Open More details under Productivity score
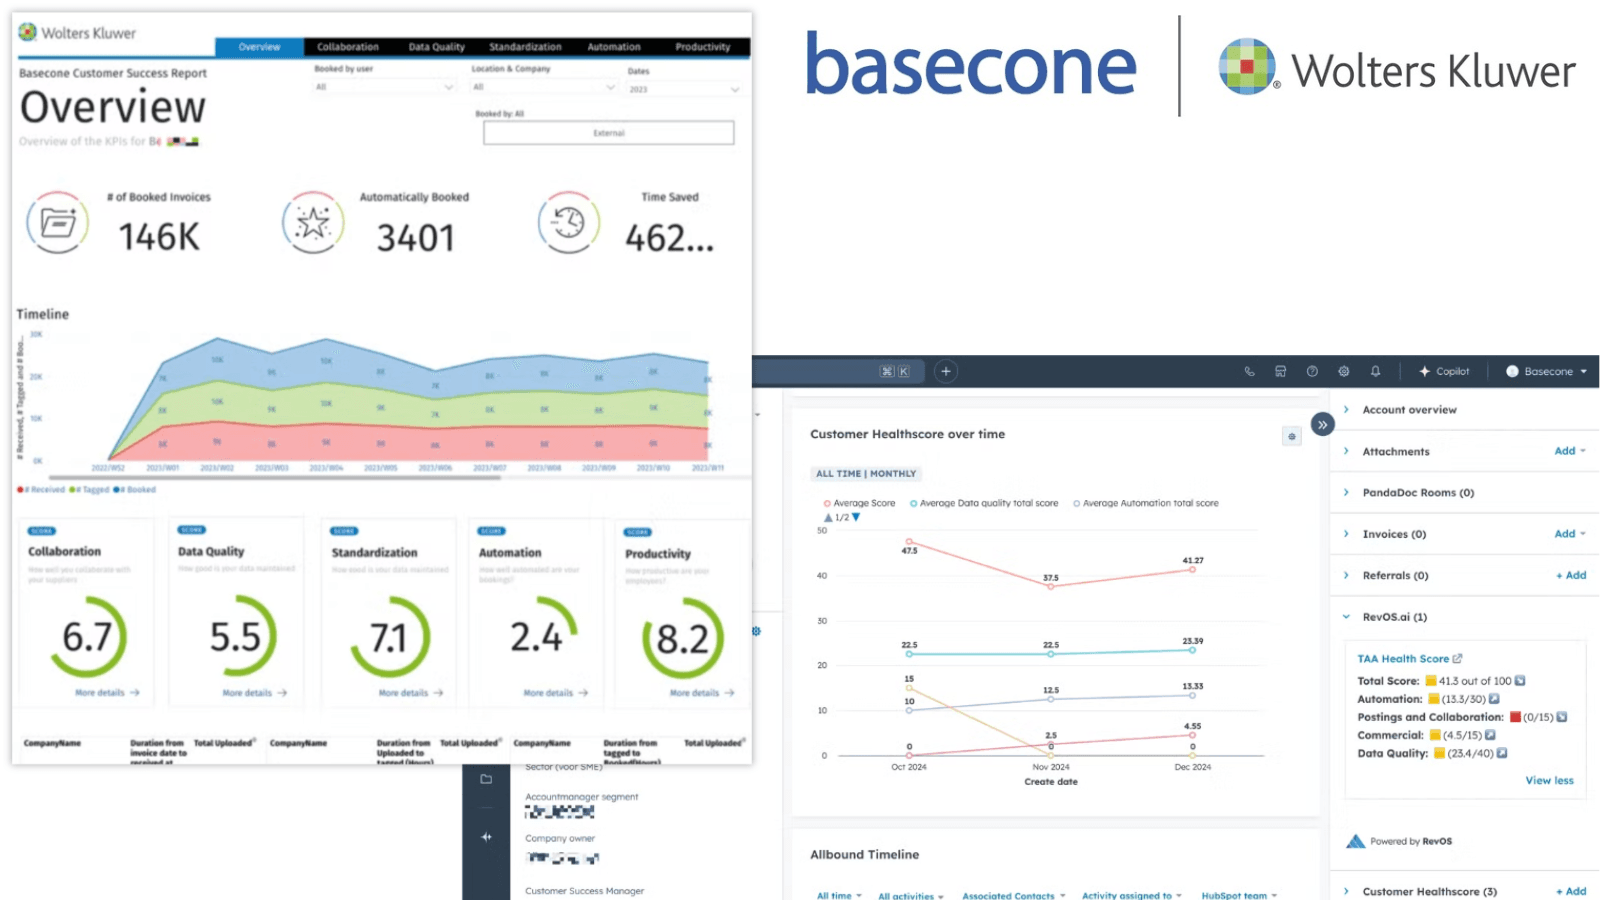 pos(702,692)
